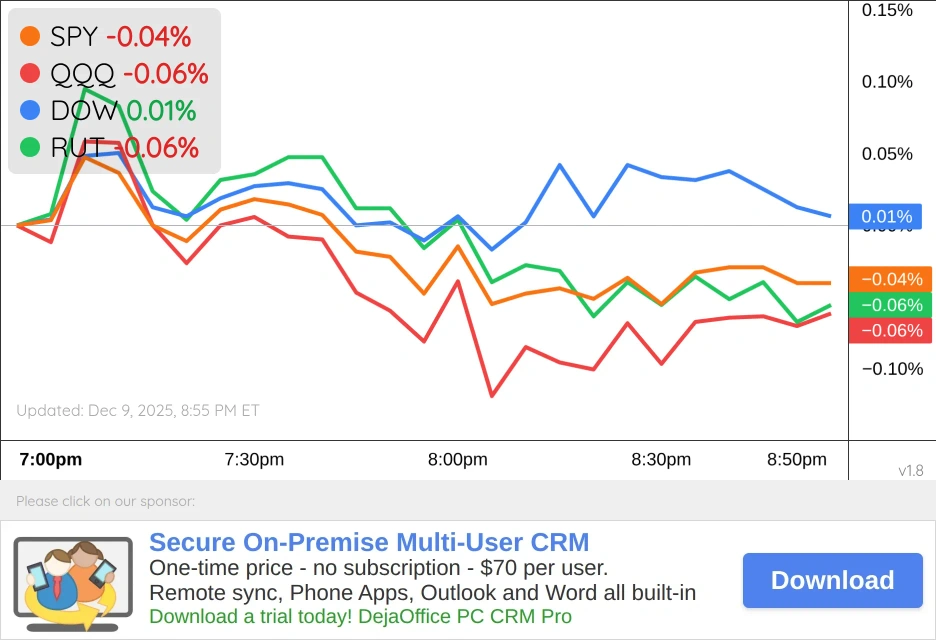Click the blue 0.01% price tag
The height and width of the screenshot is (640, 936).
pyautogui.click(x=890, y=217)
